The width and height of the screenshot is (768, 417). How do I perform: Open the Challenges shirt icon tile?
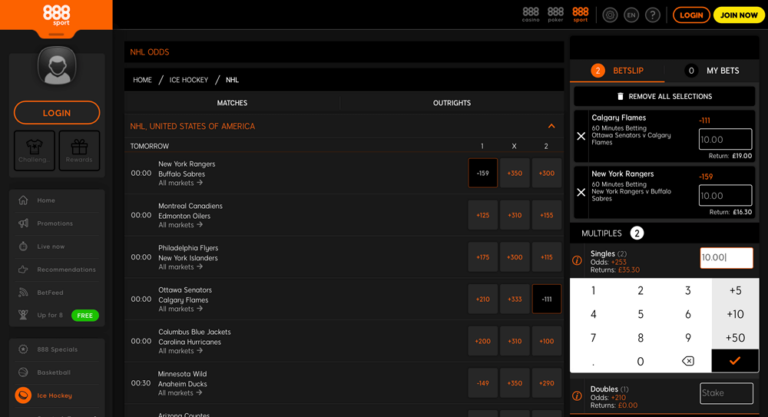click(x=34, y=150)
